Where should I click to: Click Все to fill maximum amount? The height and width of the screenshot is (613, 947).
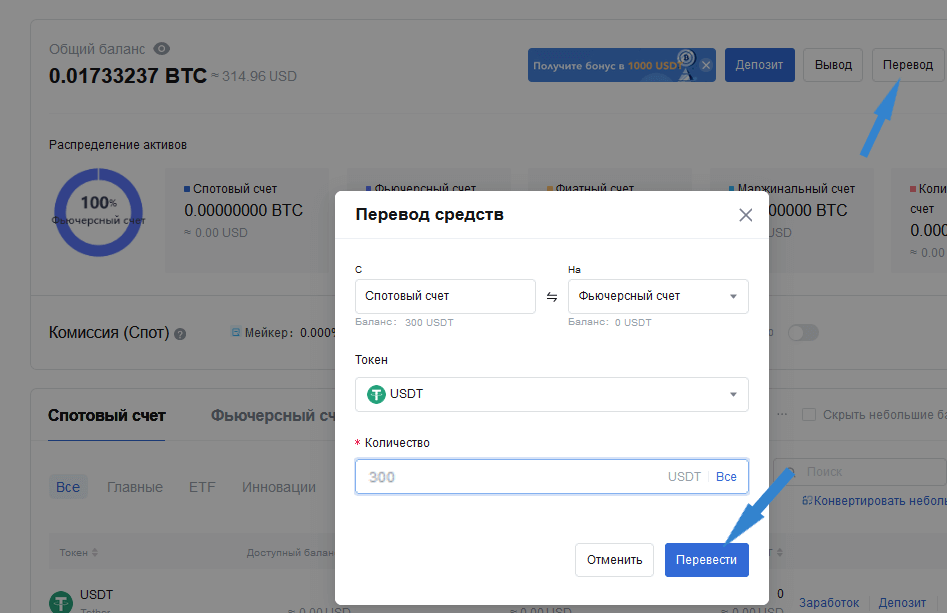pyautogui.click(x=726, y=477)
